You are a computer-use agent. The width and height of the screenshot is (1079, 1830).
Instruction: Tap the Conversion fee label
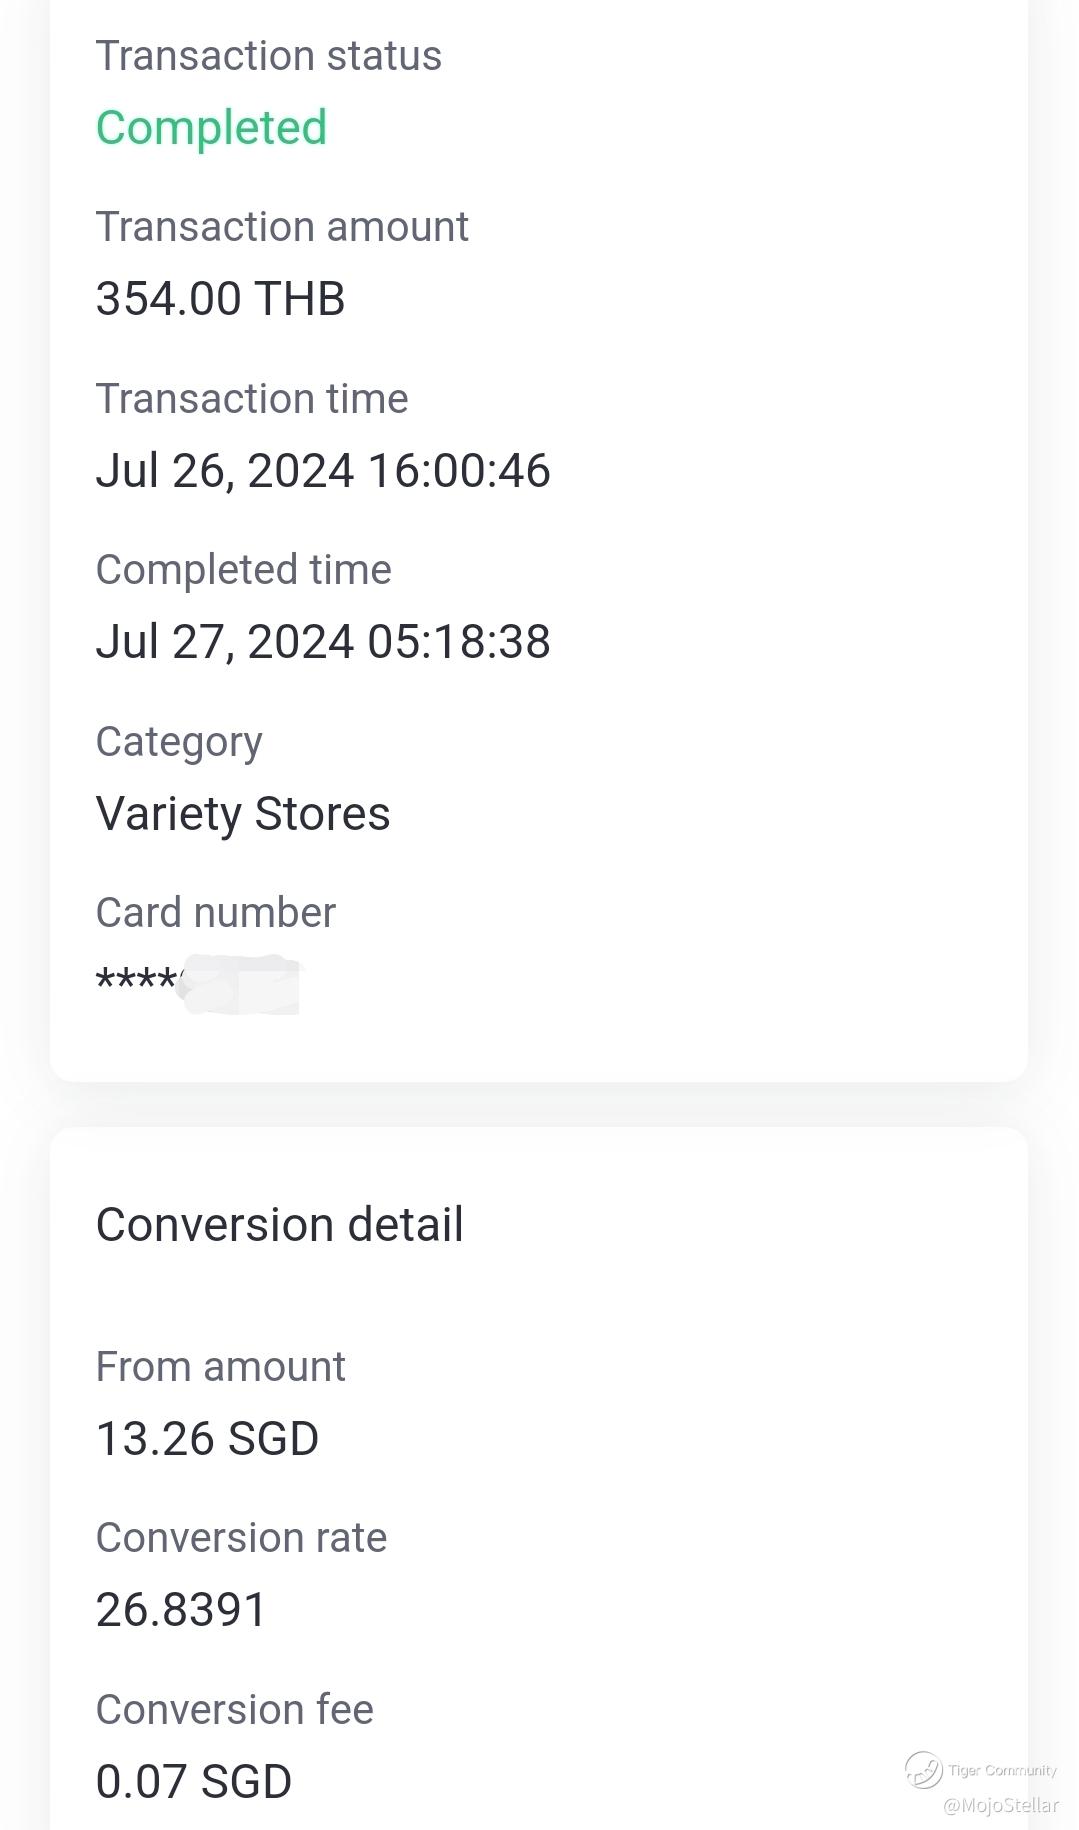pyautogui.click(x=234, y=1710)
